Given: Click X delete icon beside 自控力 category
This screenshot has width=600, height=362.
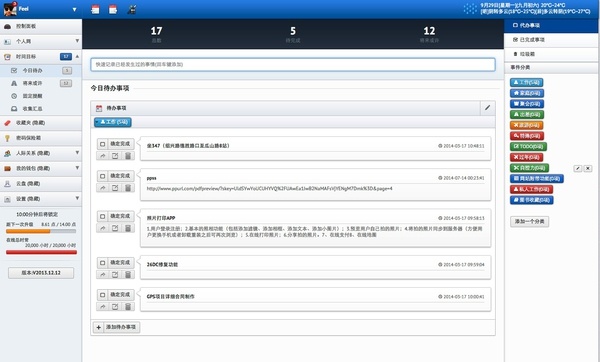Looking at the screenshot, I should click(588, 168).
